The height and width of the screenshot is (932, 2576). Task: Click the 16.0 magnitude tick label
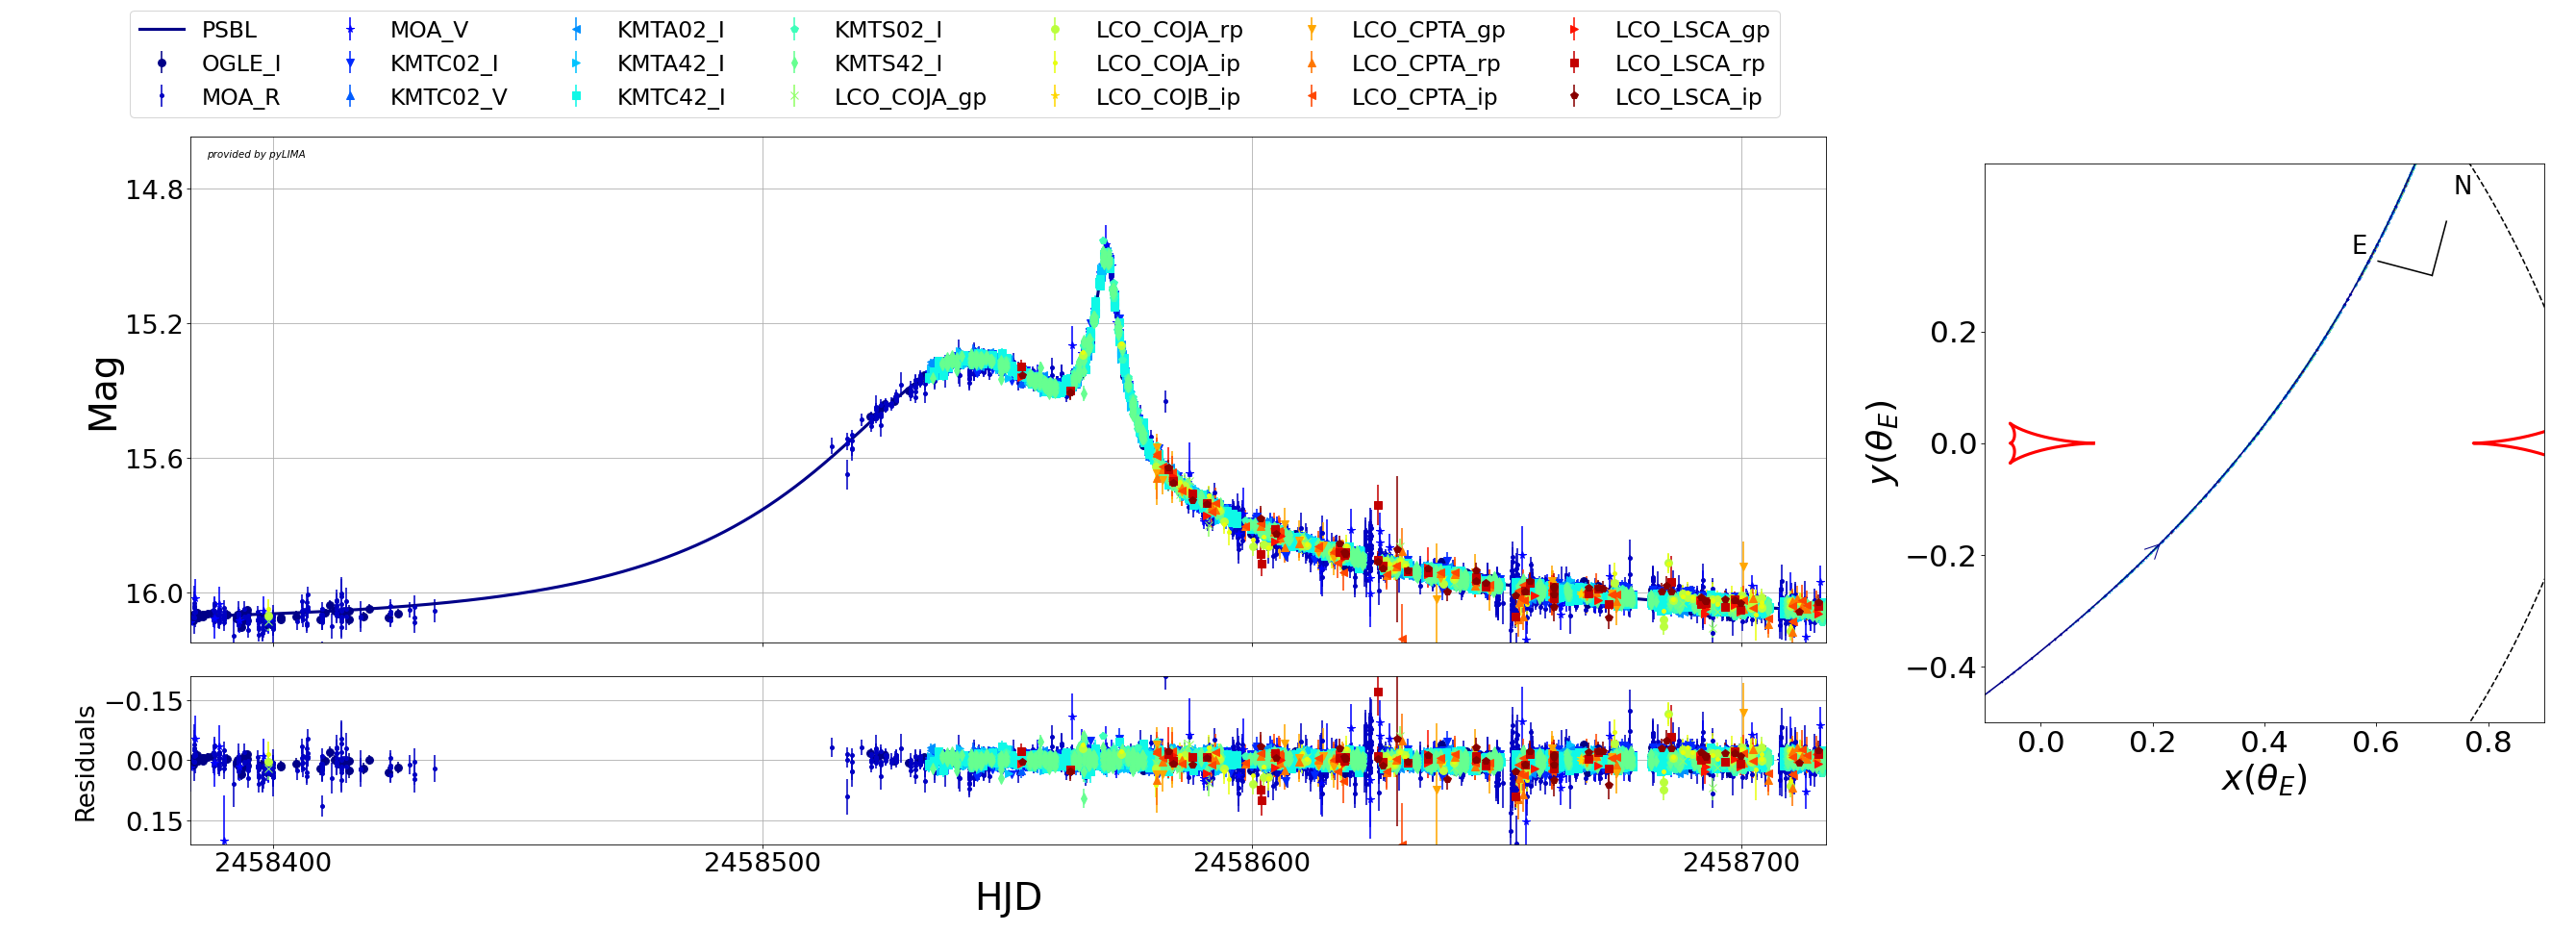[154, 594]
